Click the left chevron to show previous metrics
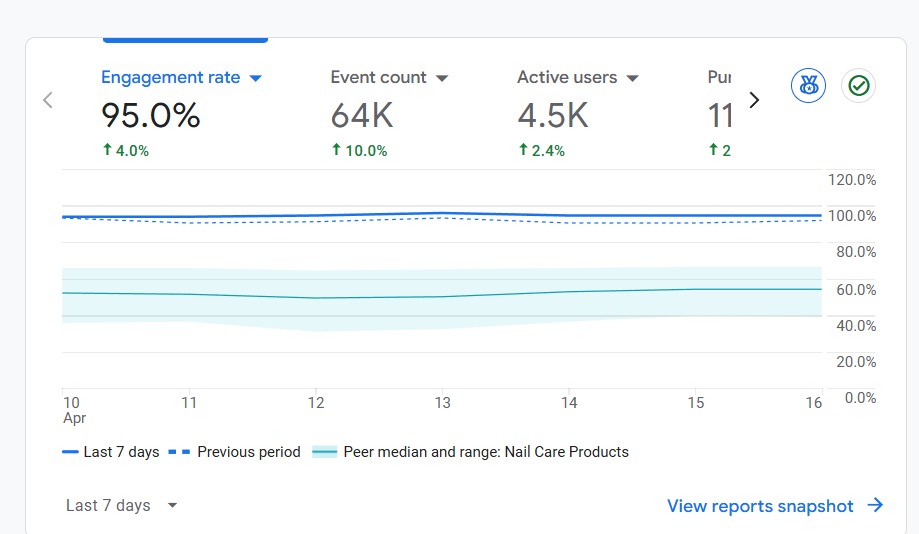Viewport: 919px width, 534px height. pyautogui.click(x=47, y=100)
